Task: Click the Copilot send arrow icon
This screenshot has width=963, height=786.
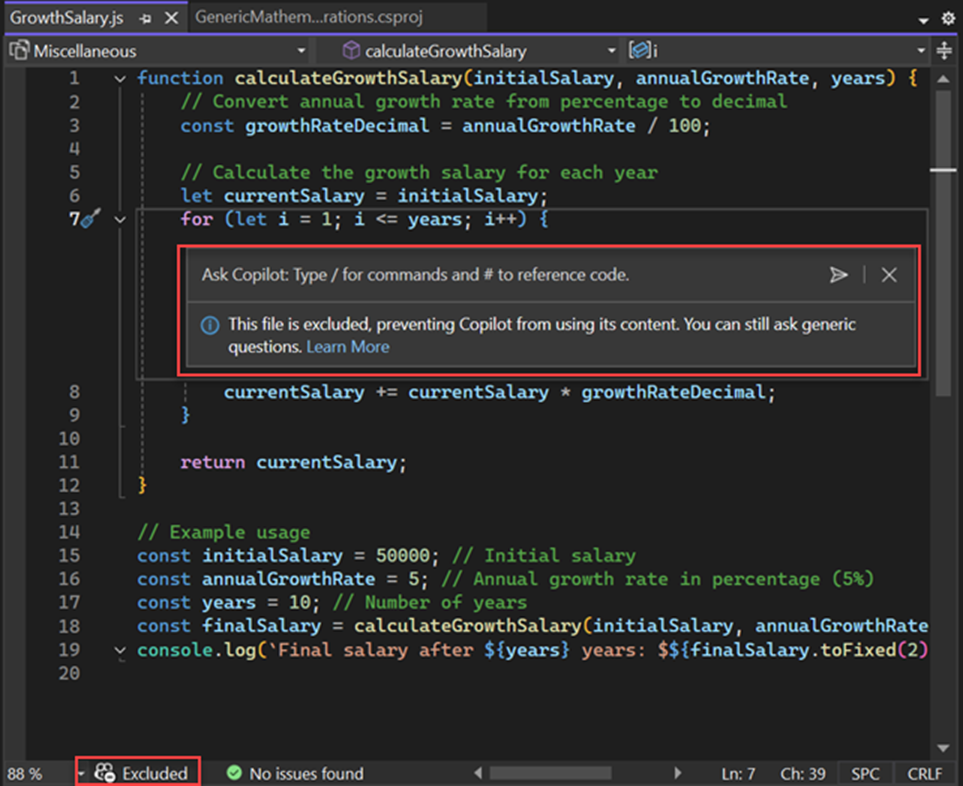Action: [838, 275]
